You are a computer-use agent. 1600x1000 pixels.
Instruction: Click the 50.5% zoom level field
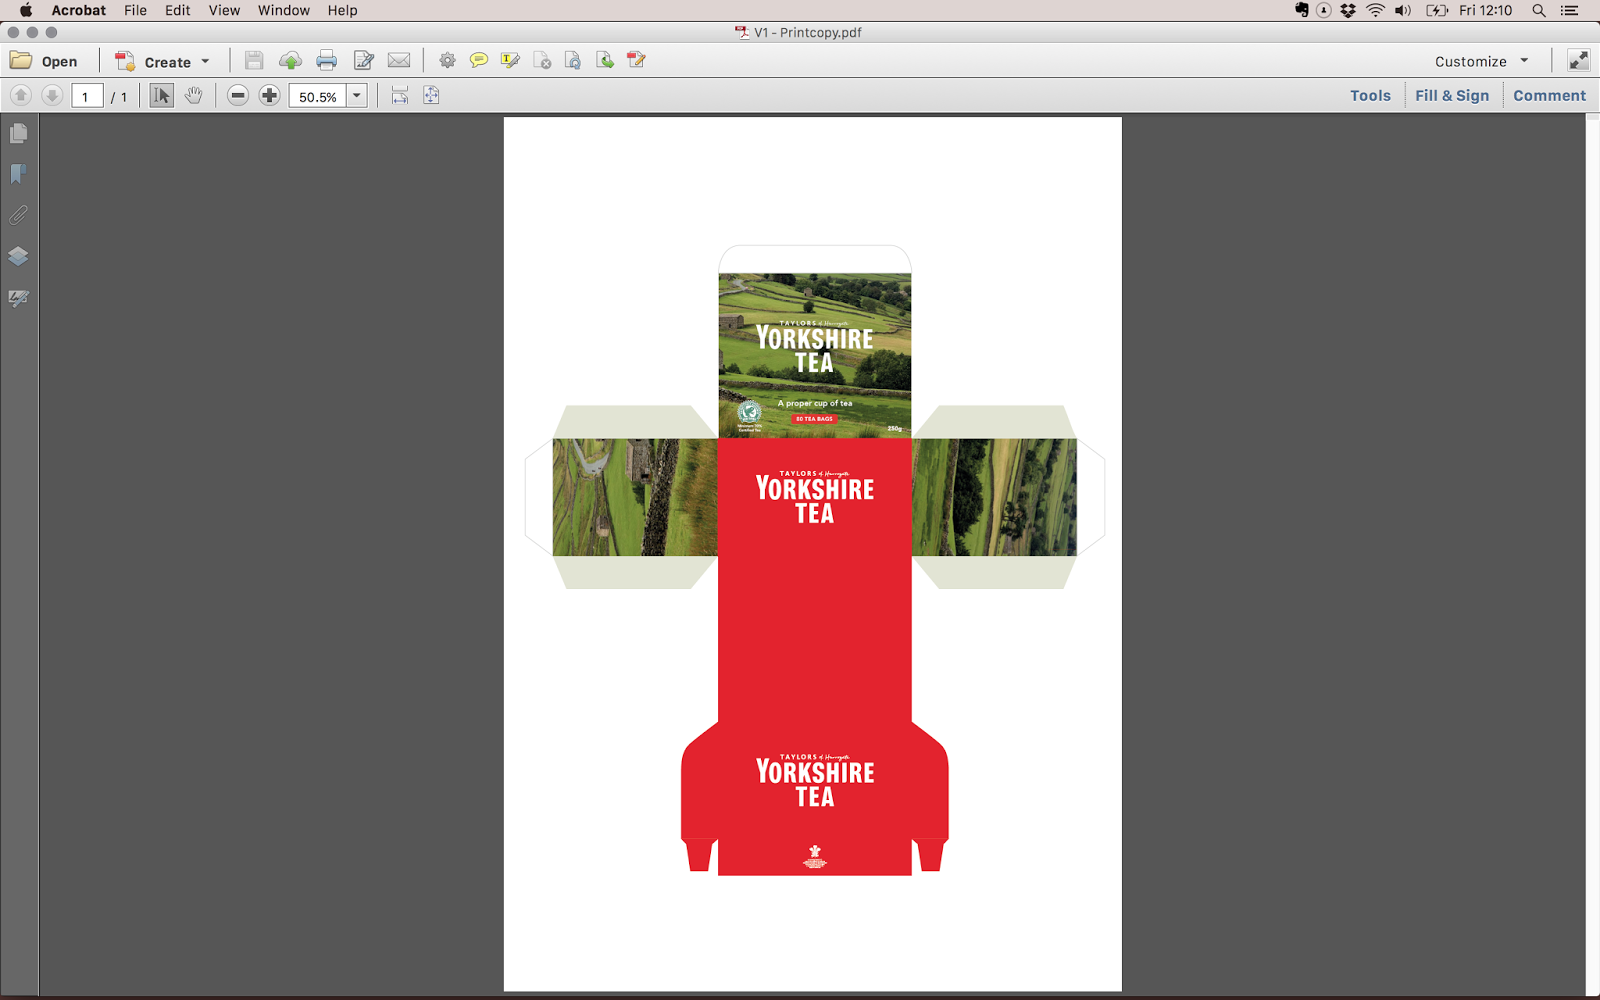[x=318, y=96]
